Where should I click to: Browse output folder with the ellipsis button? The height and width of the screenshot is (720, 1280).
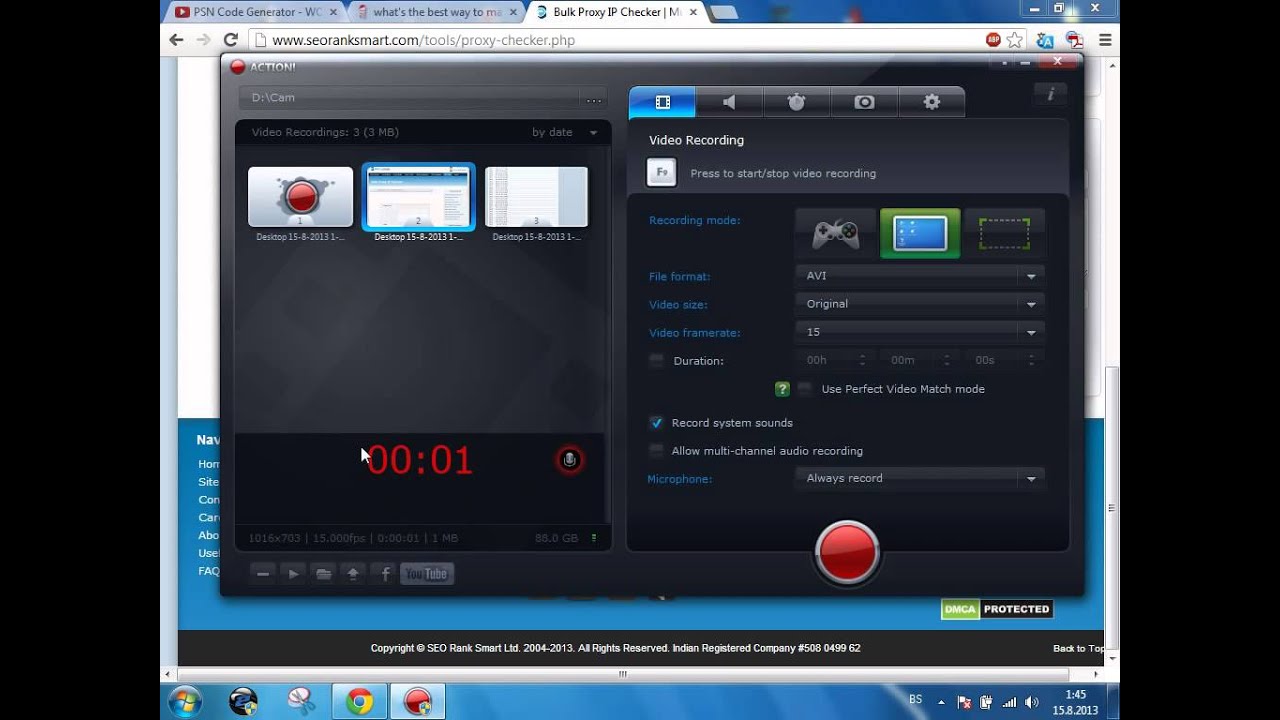(594, 98)
